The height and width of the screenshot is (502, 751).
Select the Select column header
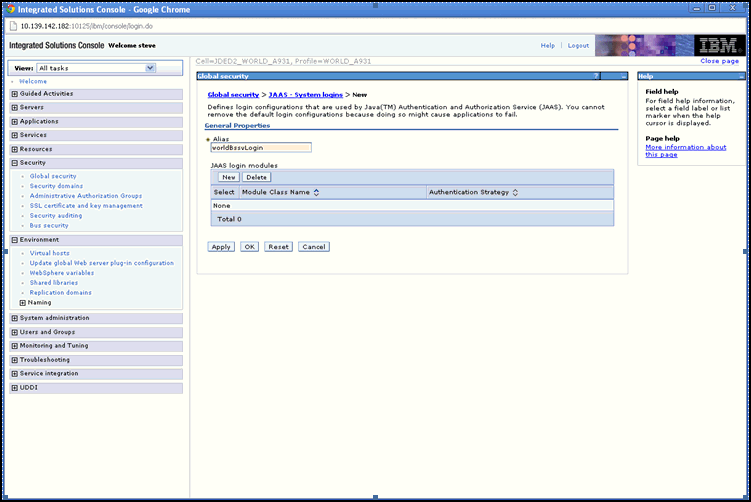(x=224, y=192)
